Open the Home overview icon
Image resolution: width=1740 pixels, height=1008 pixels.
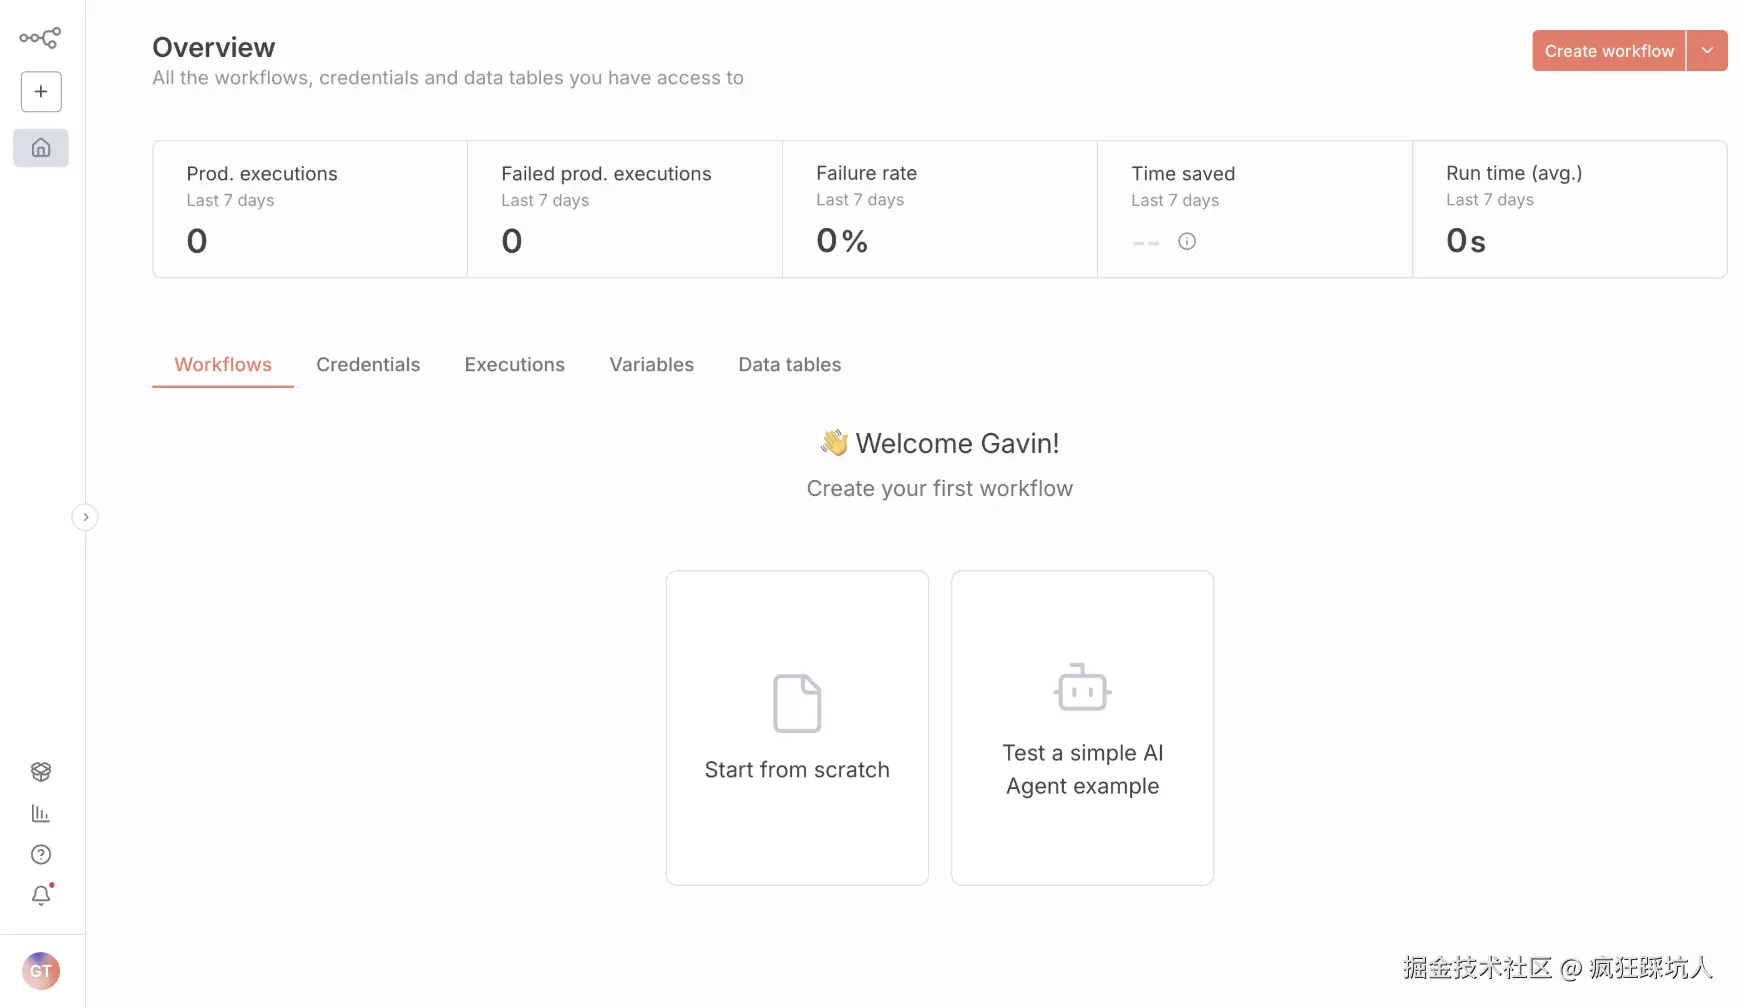point(41,148)
